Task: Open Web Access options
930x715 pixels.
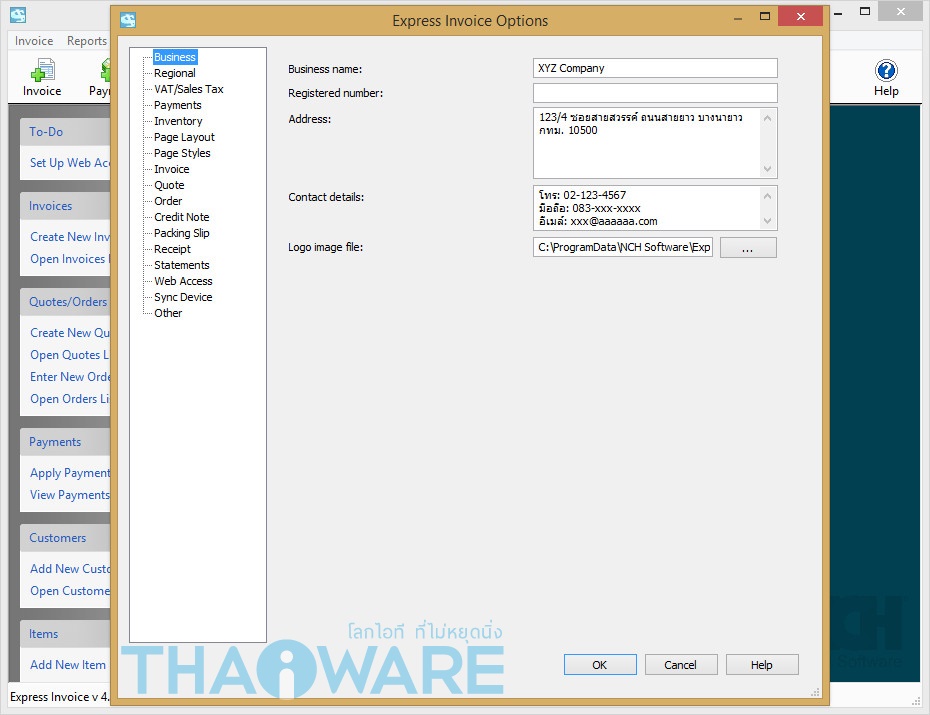Action: pos(183,281)
